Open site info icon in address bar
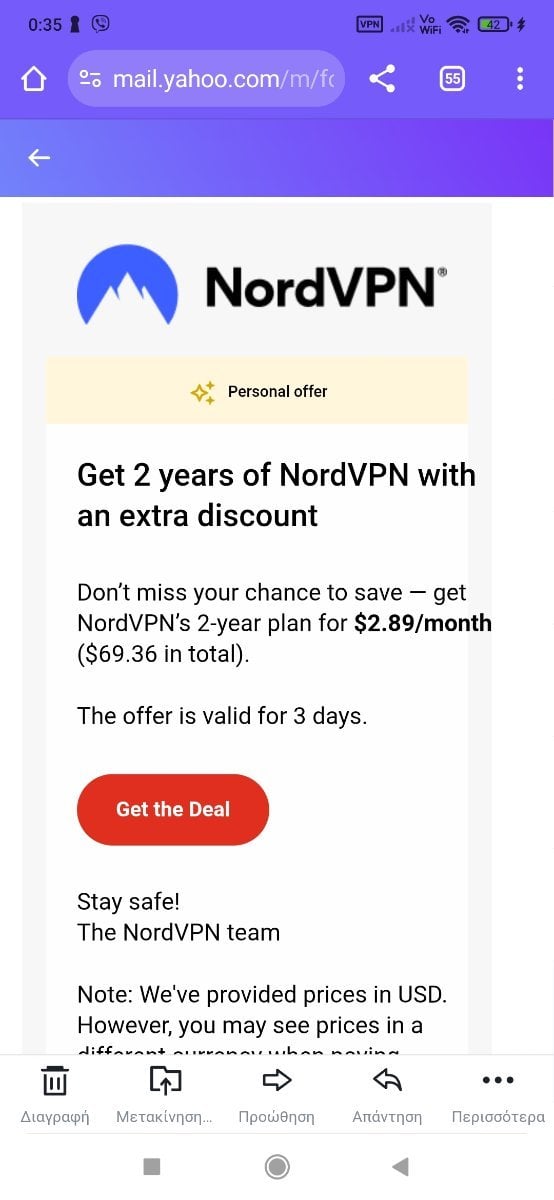 (90, 79)
